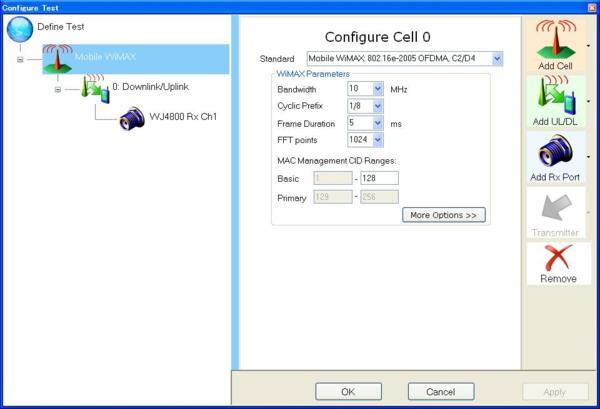Click the More Options >> button

pyautogui.click(x=444, y=215)
